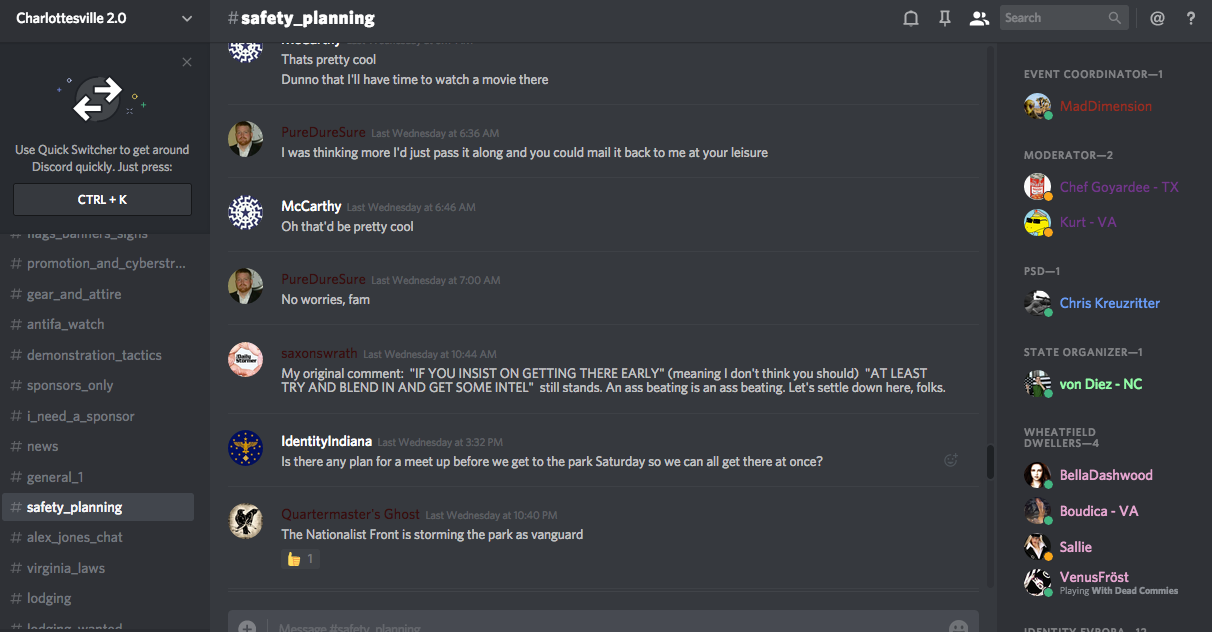This screenshot has height=632, width=1212.
Task: Click the upload plus icon in message box
Action: (247, 627)
